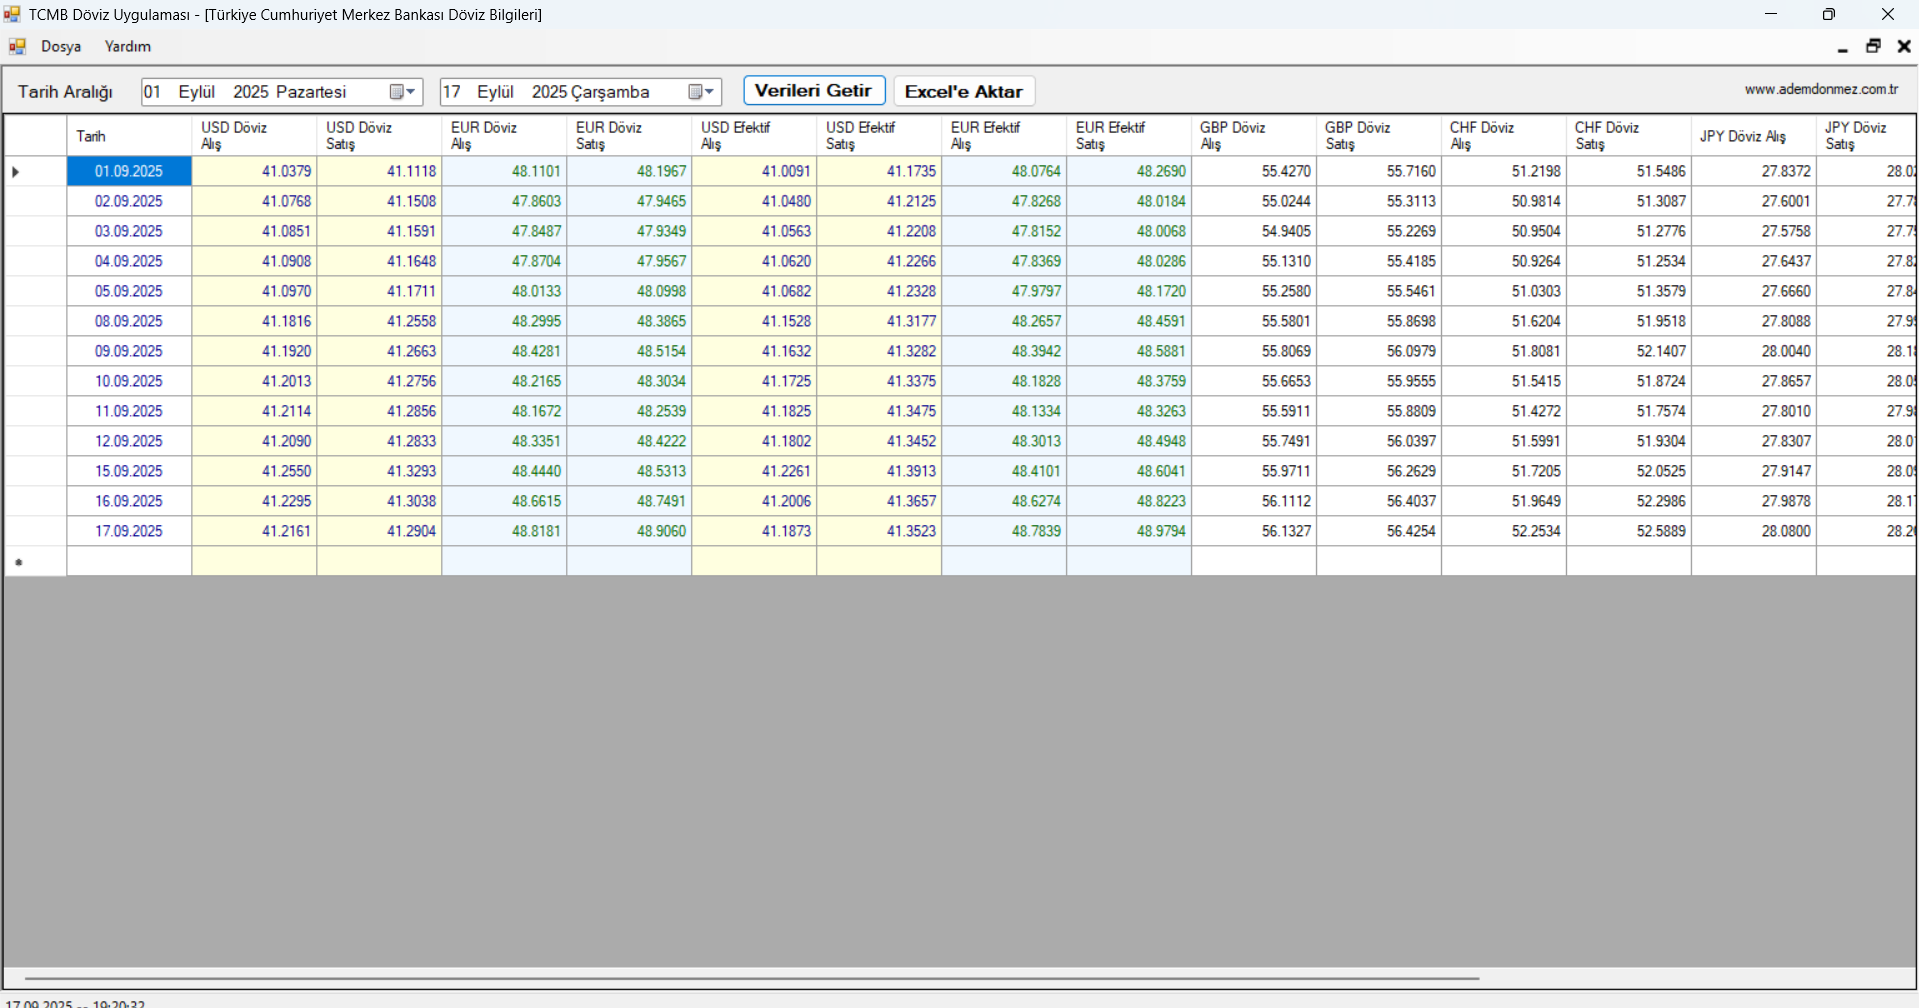Minimize the main application window

click(1771, 14)
